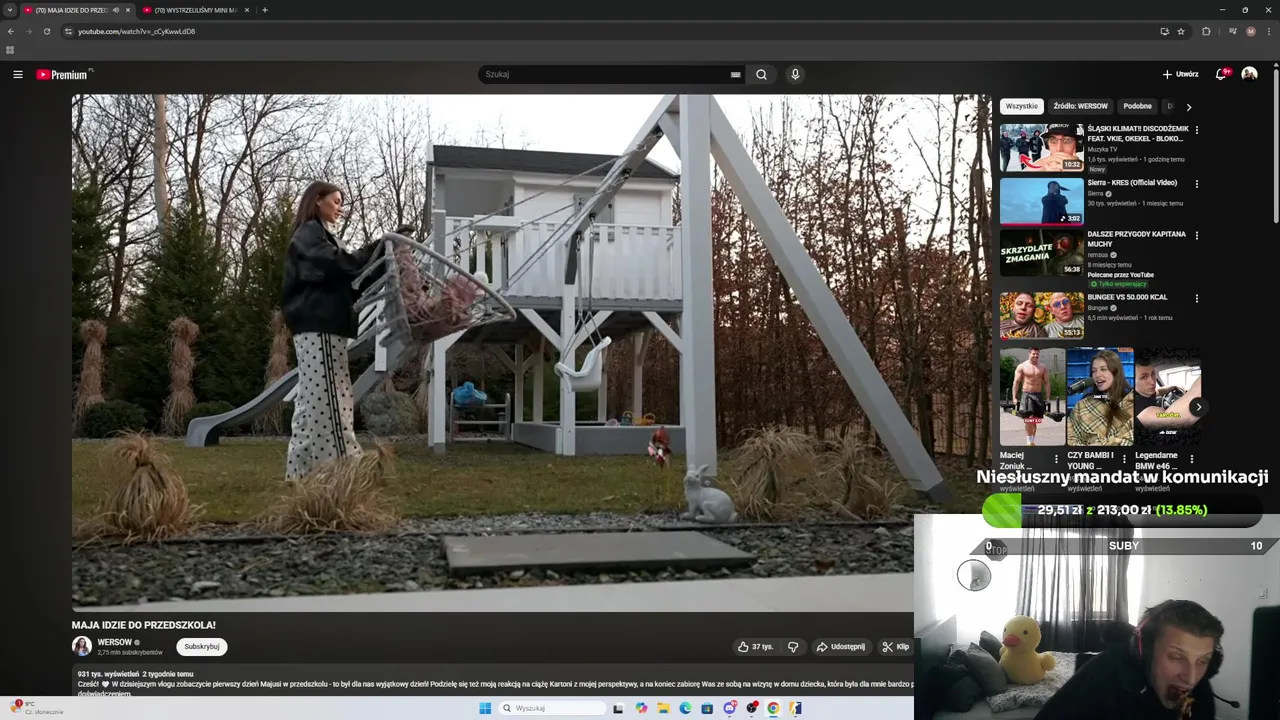Image resolution: width=1280 pixels, height=720 pixels.
Task: Open YouTube notifications bell
Action: click(x=1221, y=74)
